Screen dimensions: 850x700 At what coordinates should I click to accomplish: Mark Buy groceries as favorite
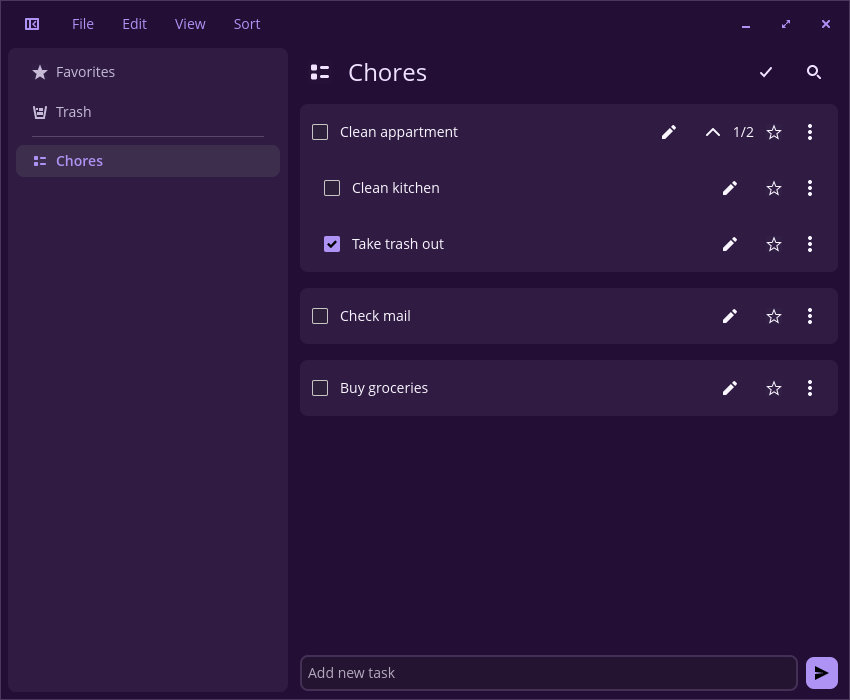(x=774, y=388)
